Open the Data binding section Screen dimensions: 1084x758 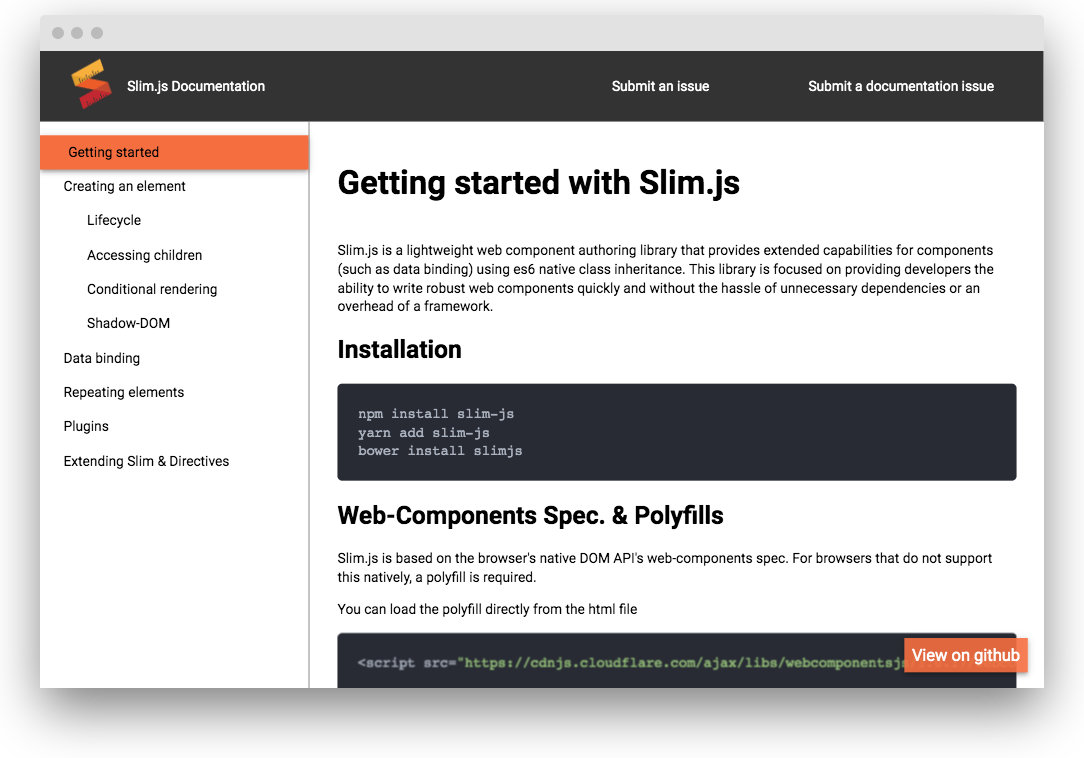point(102,358)
